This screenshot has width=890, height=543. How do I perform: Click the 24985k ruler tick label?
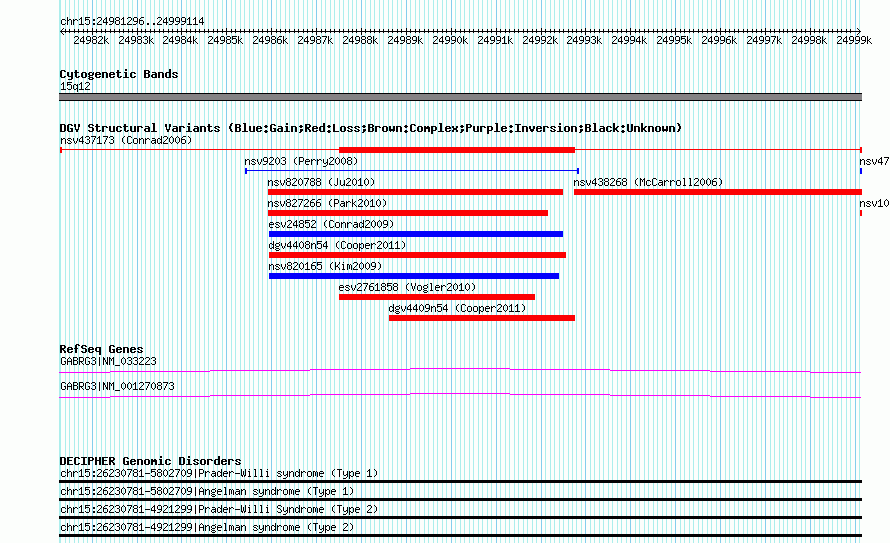tap(225, 40)
